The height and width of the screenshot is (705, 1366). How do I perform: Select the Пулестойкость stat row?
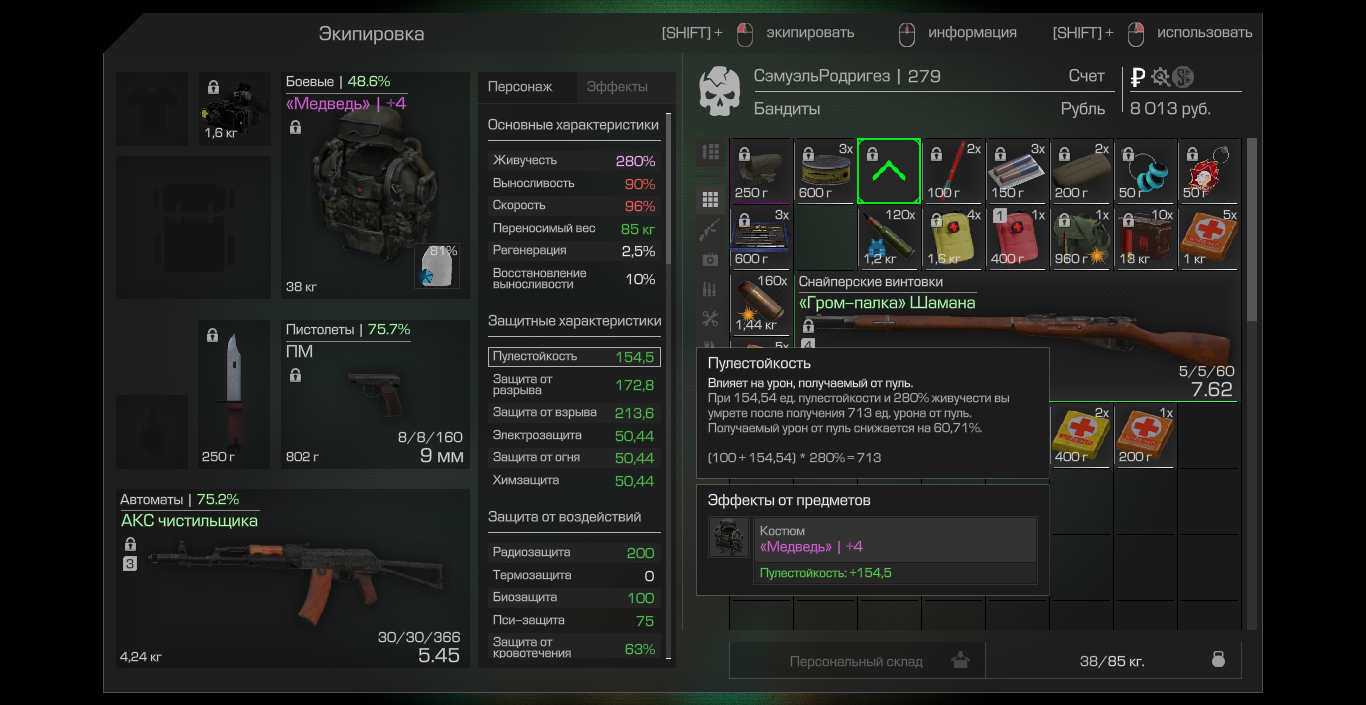[574, 357]
